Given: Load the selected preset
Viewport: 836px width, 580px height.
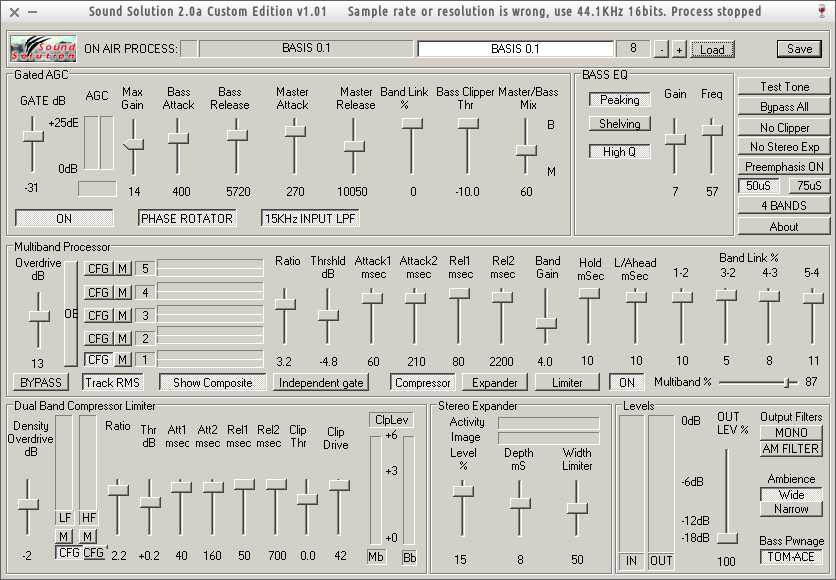Looking at the screenshot, I should tap(712, 50).
